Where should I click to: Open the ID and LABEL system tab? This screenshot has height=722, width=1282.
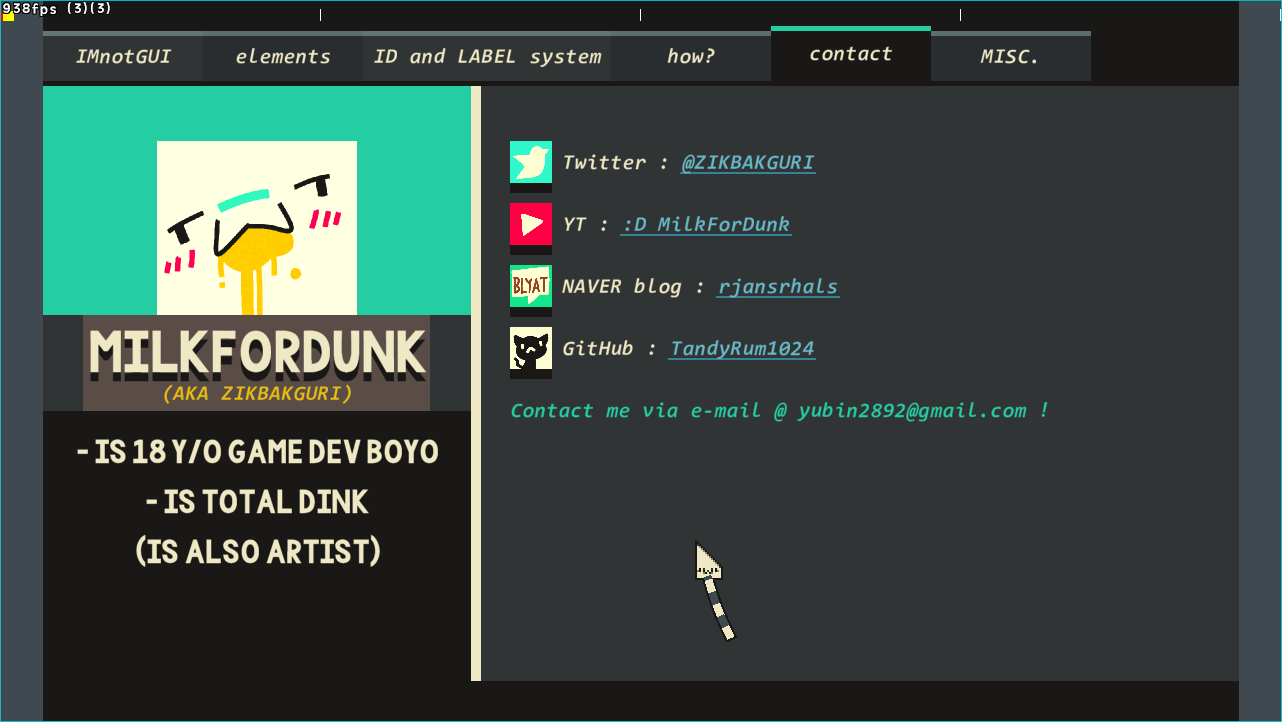click(x=487, y=57)
